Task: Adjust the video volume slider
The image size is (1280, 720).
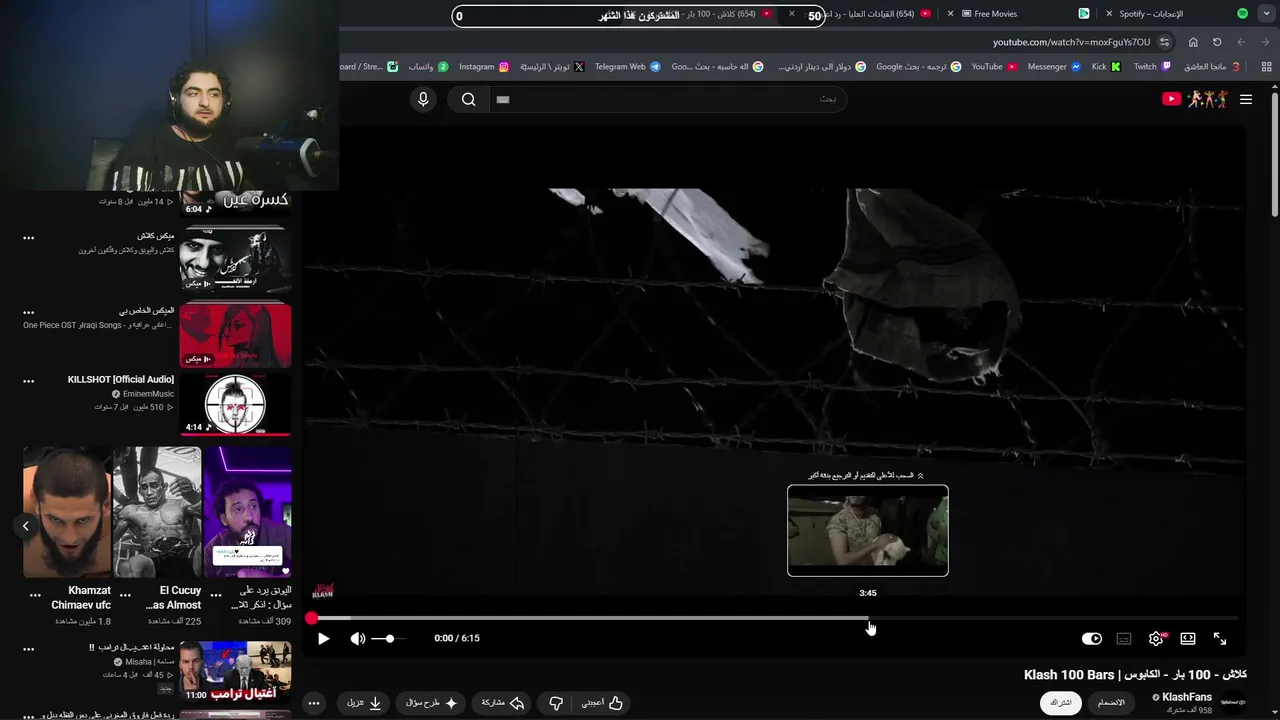Action: pos(388,638)
